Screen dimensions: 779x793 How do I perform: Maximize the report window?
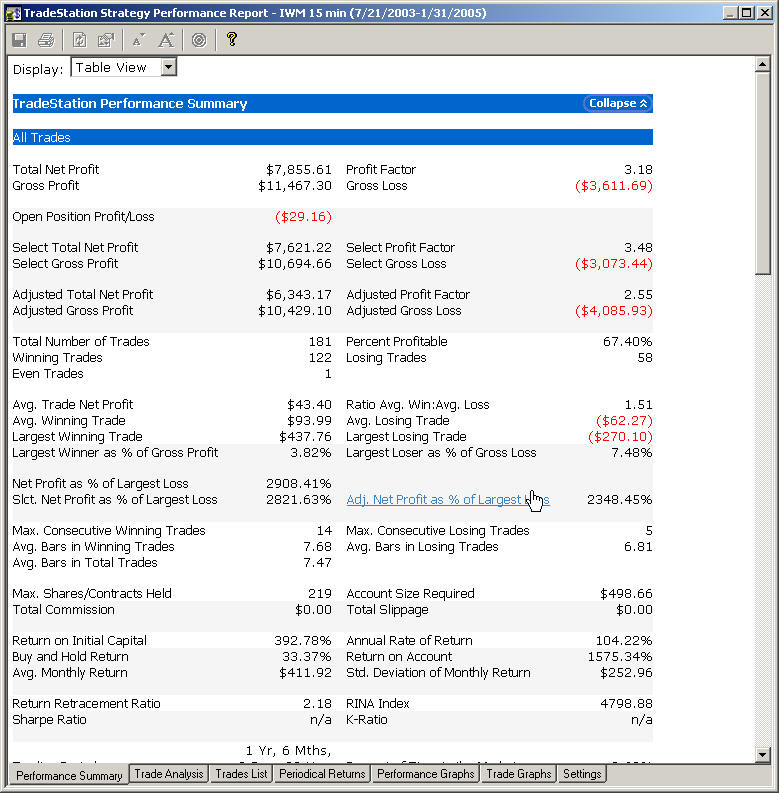coord(746,13)
